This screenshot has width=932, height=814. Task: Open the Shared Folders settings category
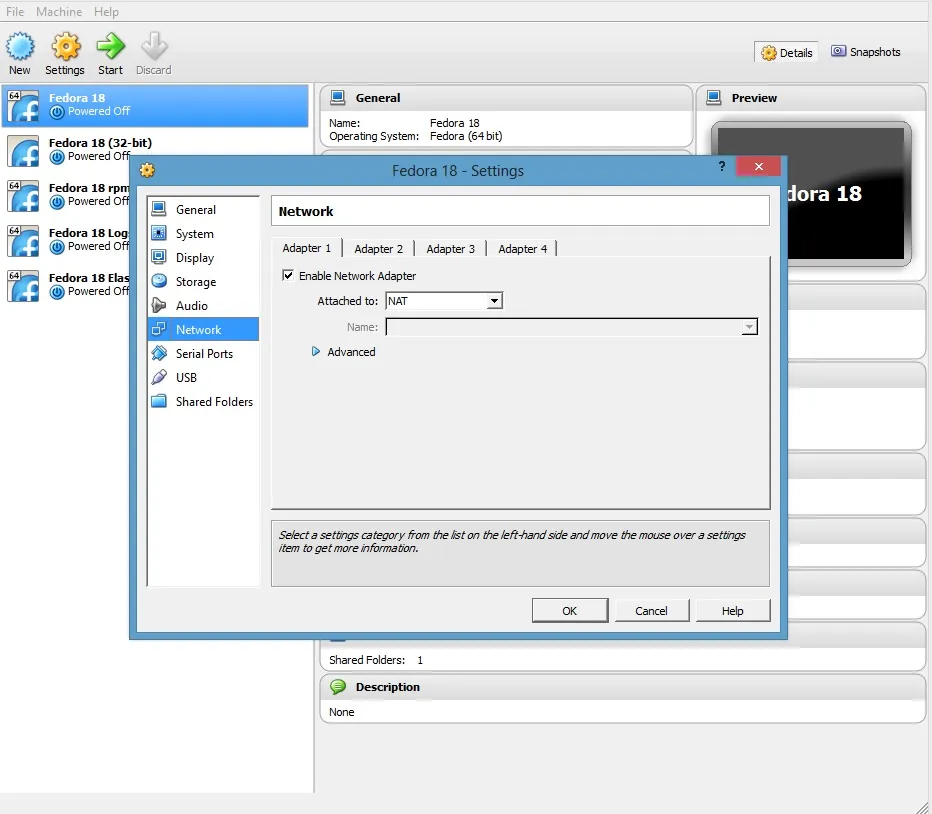click(x=213, y=402)
